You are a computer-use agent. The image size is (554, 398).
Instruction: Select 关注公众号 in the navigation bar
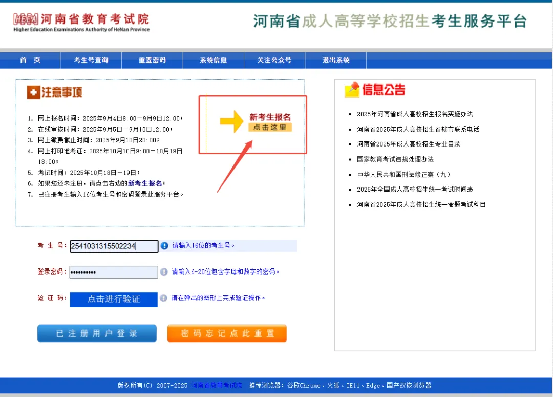pyautogui.click(x=274, y=60)
